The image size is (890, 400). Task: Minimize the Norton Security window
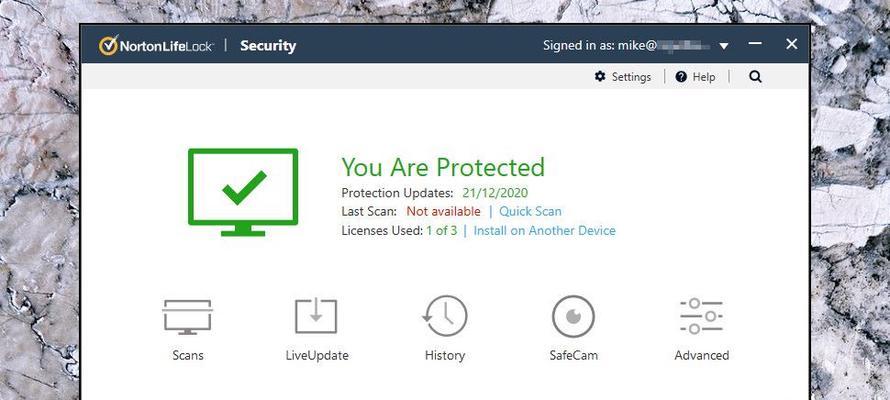tap(755, 44)
